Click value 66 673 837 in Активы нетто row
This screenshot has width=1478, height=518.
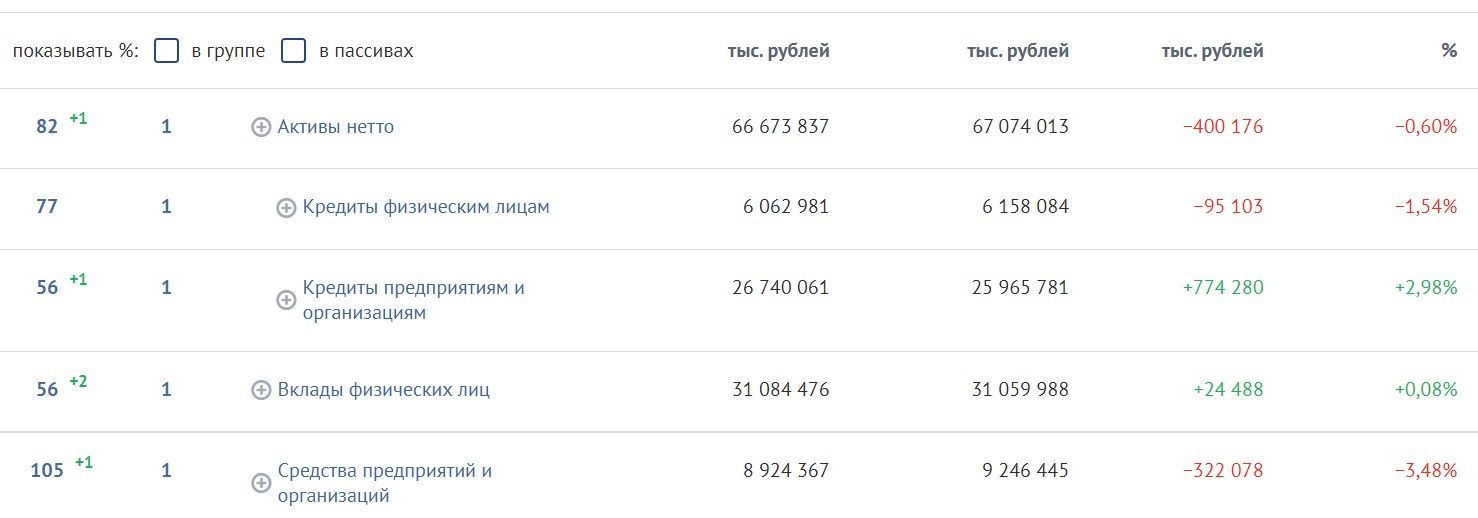781,127
